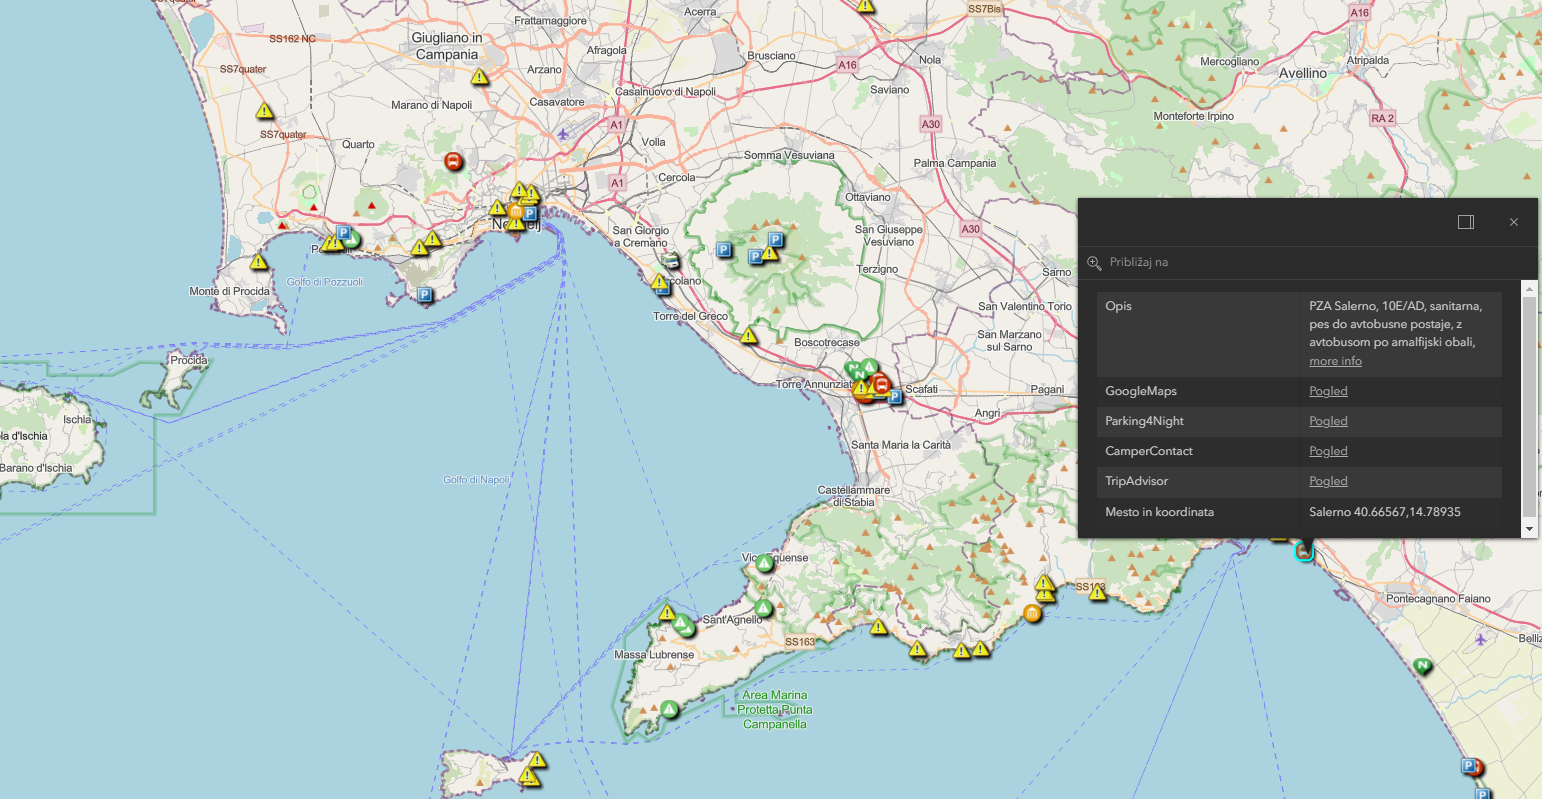Screen dimensions: 1542x799
Task: Open green N marker south of Pontecagnano
Action: [1422, 665]
